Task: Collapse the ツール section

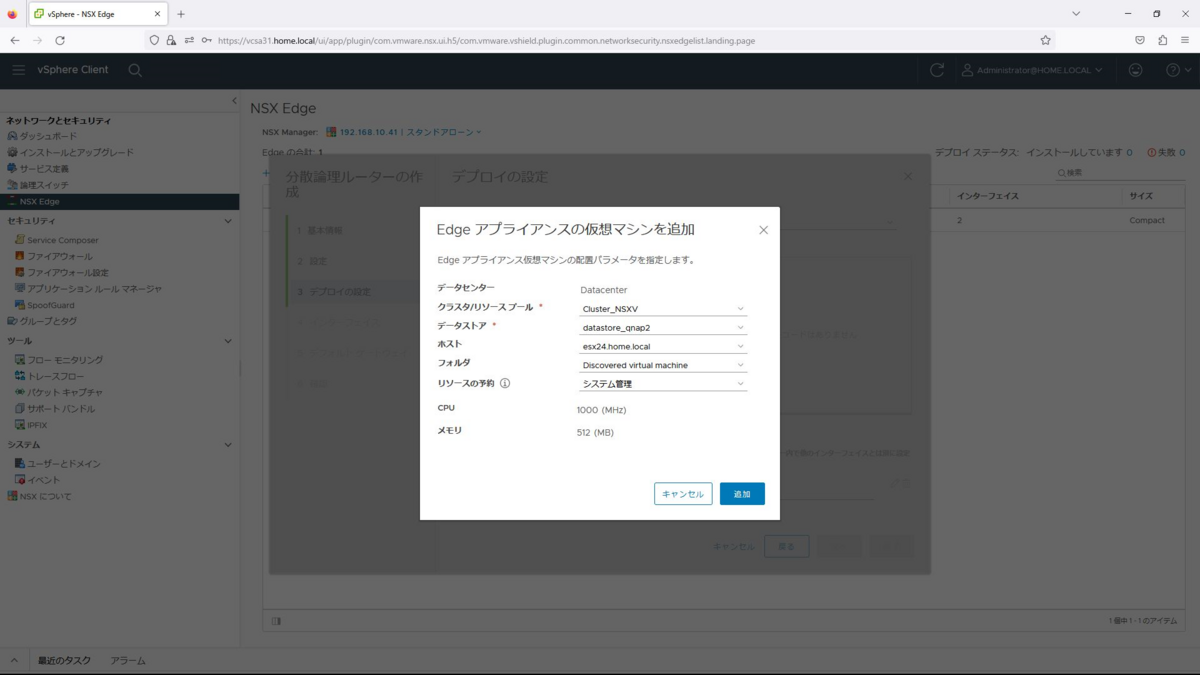Action: [x=228, y=341]
